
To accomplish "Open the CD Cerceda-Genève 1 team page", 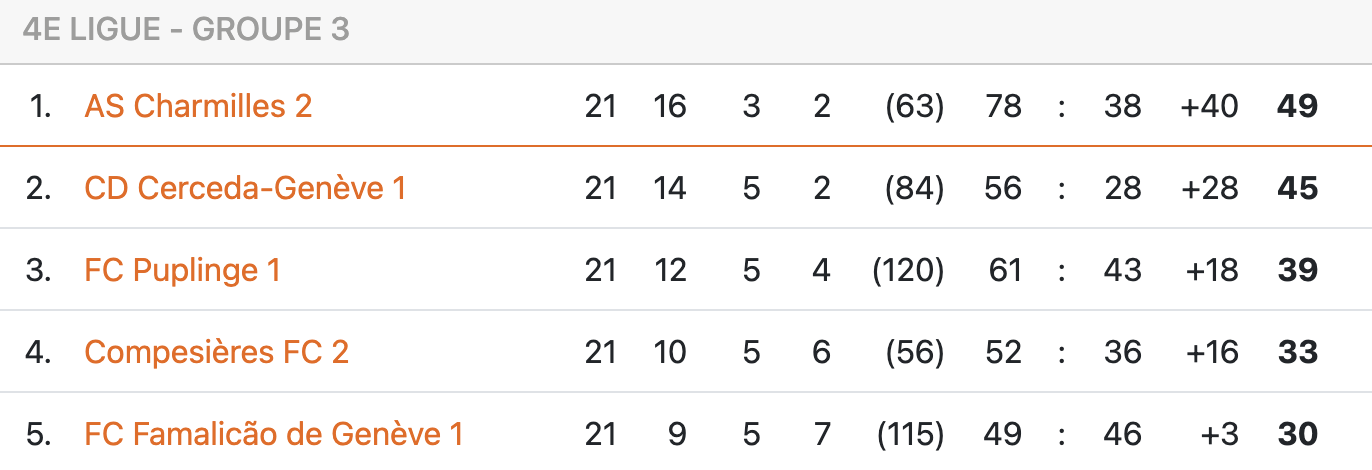I will click(x=245, y=188).
